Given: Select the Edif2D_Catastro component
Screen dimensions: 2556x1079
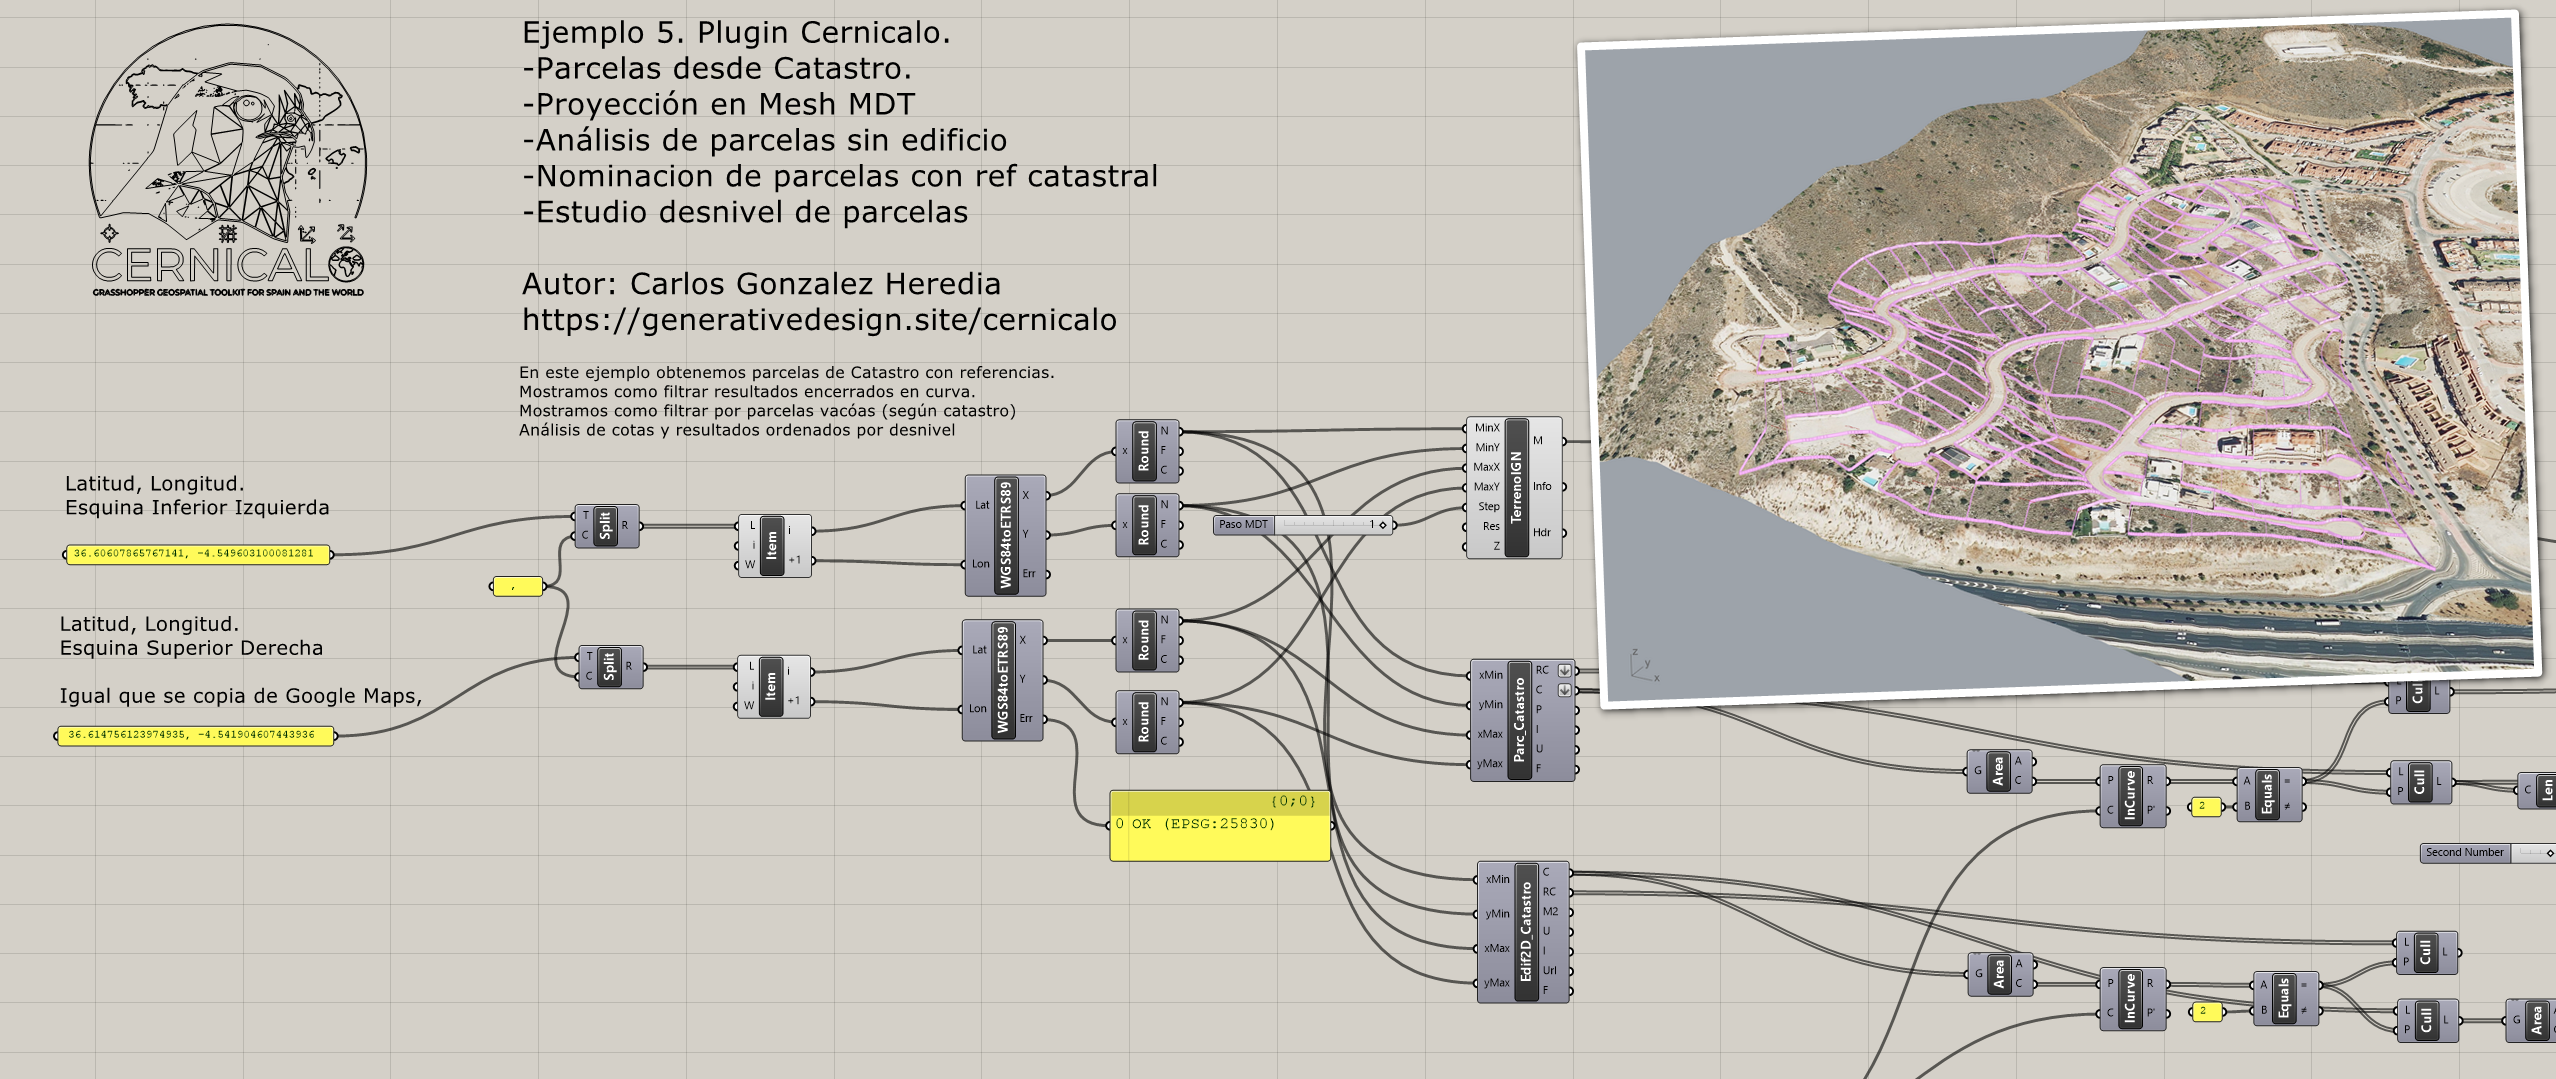Looking at the screenshot, I should (1524, 932).
